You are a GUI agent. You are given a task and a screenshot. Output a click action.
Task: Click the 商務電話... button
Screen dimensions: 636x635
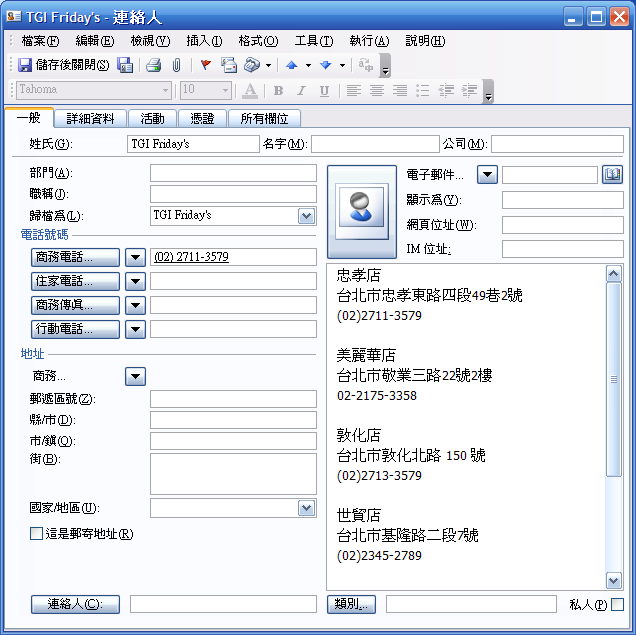tap(75, 257)
